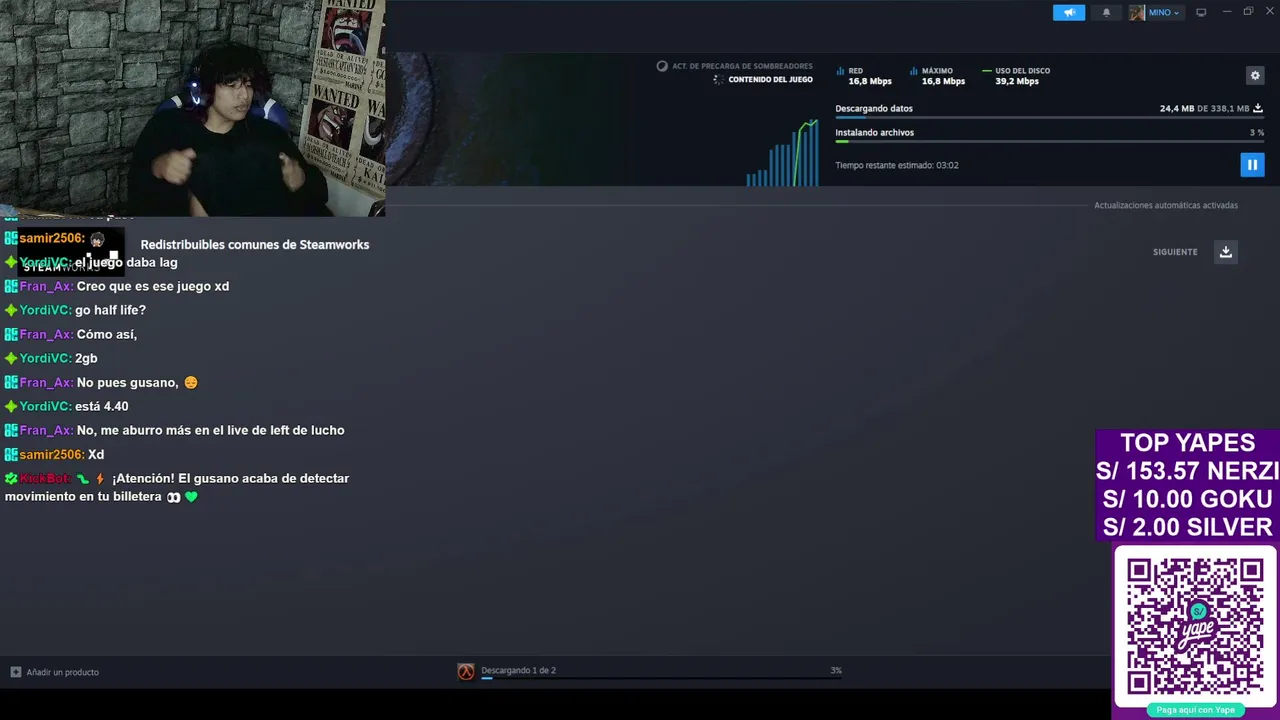Screen dimensions: 1280x720
Task: Click Fran_Ax message about live de left de lucho
Action: 174,430
